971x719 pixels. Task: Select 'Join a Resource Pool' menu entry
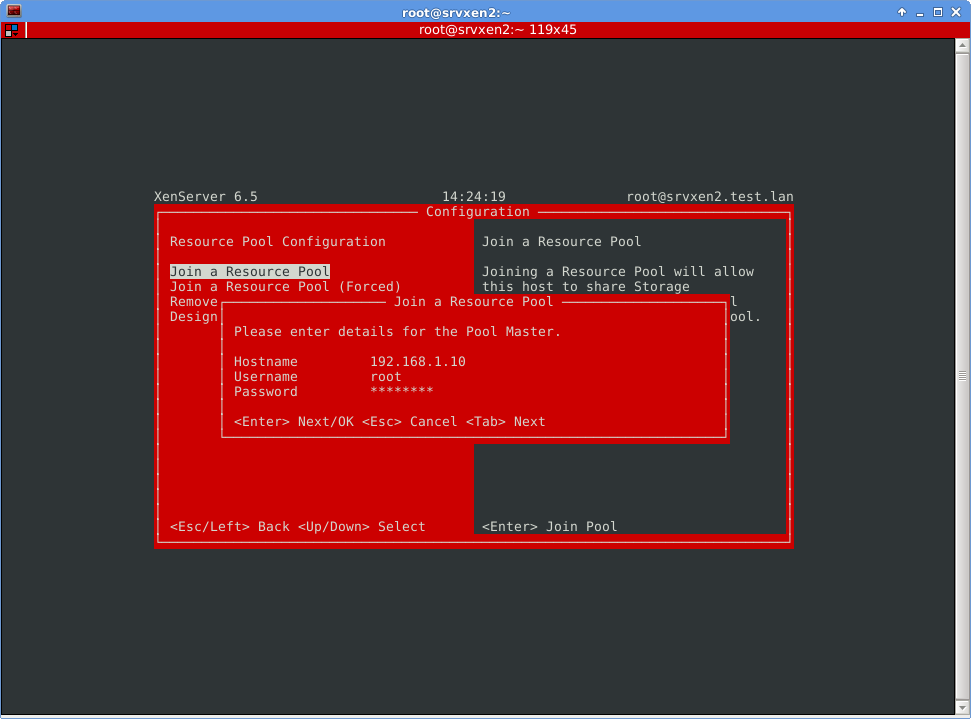pyautogui.click(x=250, y=271)
